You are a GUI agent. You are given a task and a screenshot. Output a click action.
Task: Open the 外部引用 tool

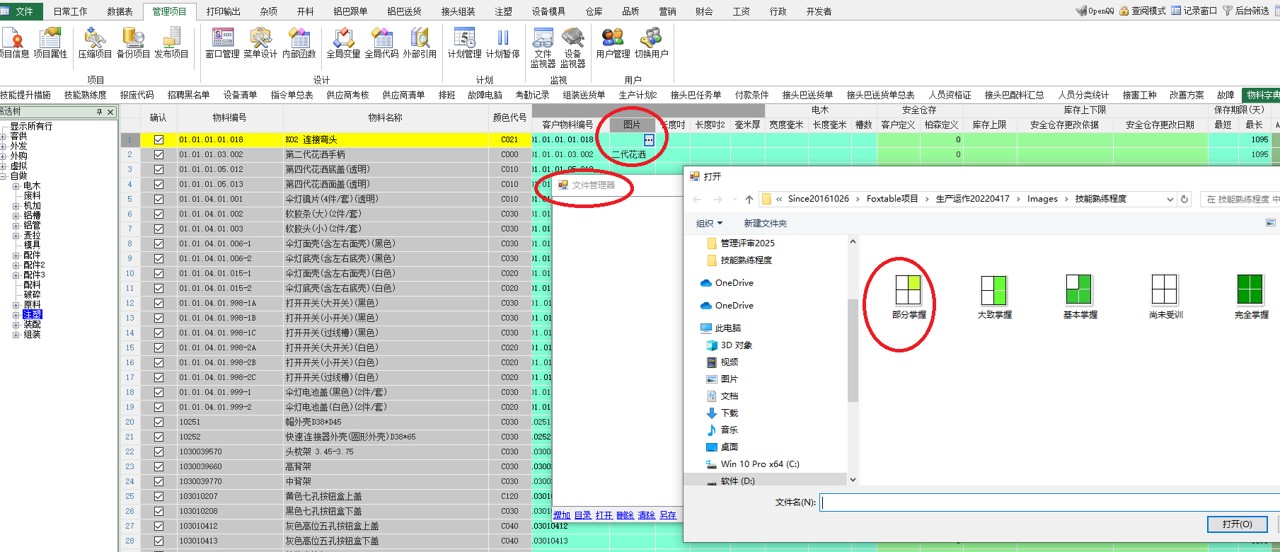click(420, 42)
